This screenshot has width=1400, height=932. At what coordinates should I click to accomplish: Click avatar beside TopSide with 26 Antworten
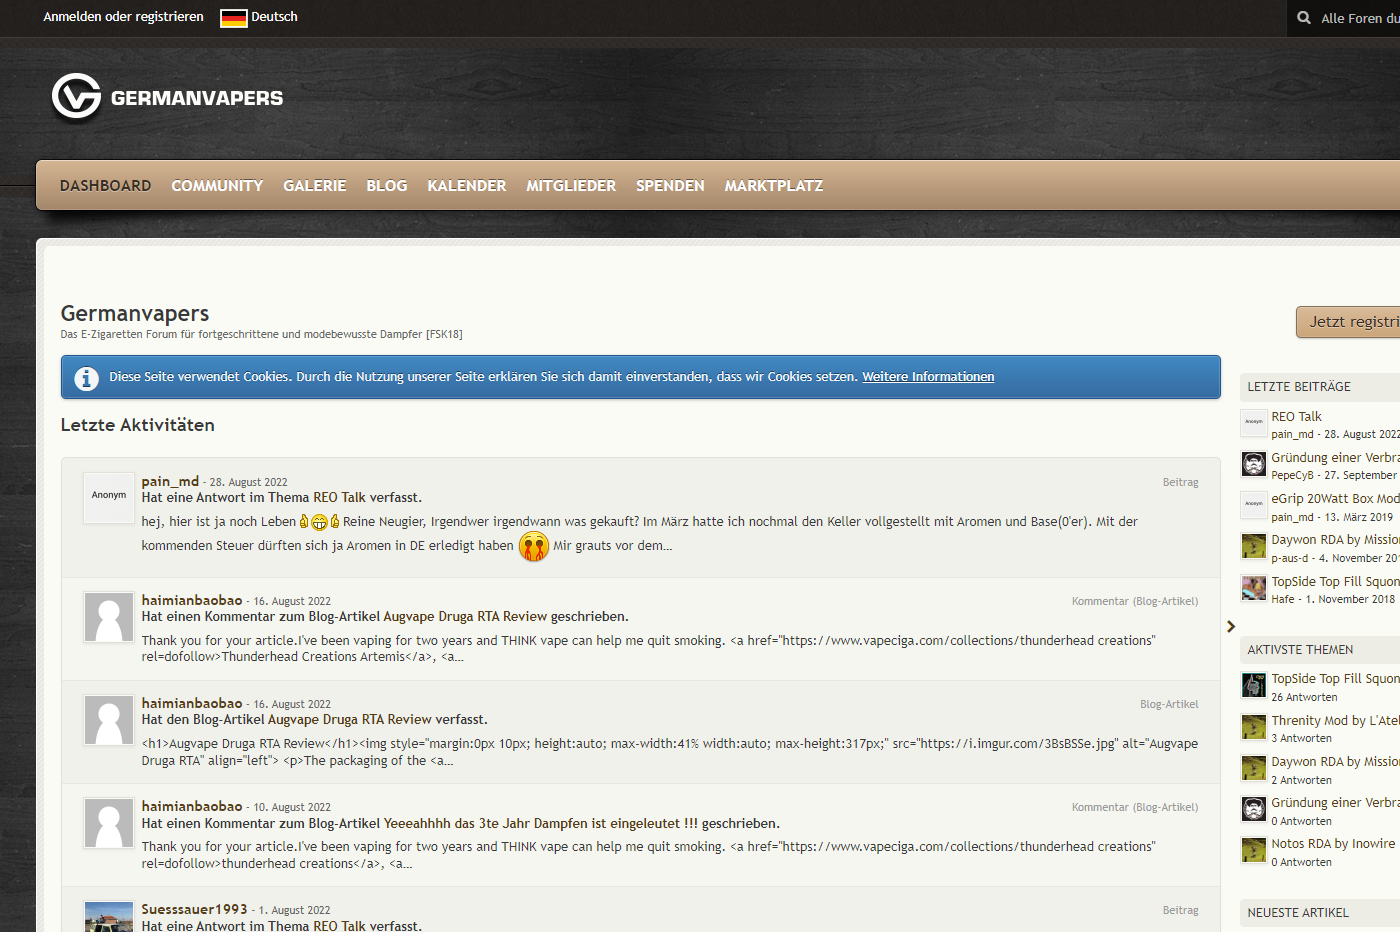(1254, 685)
